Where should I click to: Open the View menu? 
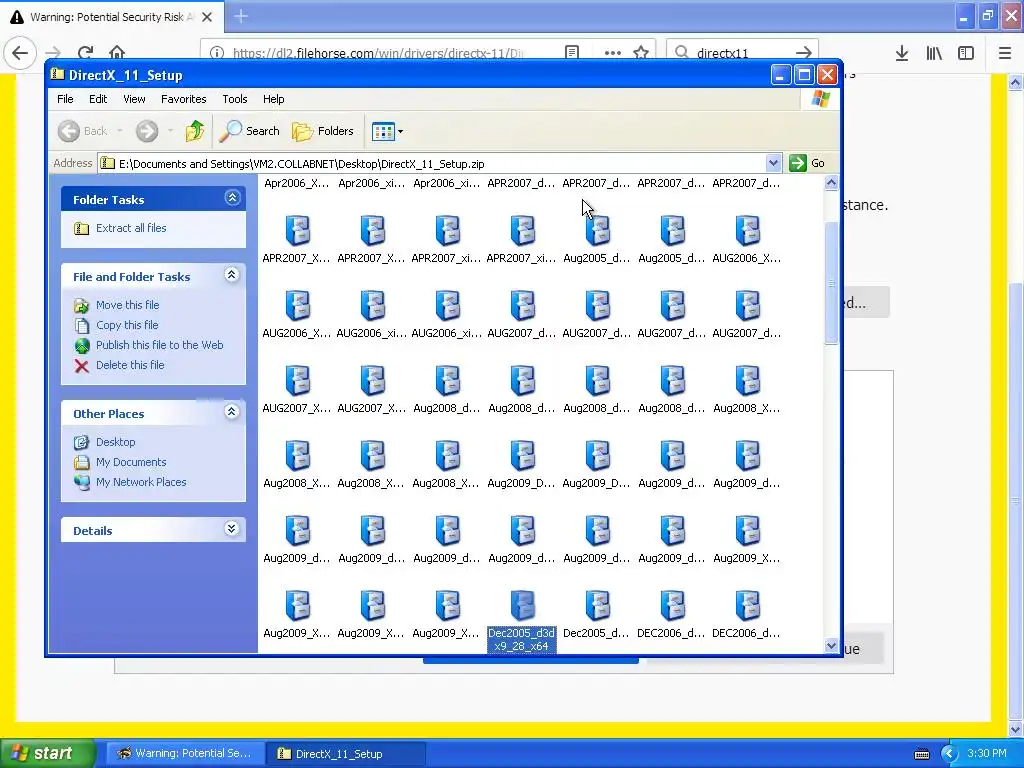[134, 99]
